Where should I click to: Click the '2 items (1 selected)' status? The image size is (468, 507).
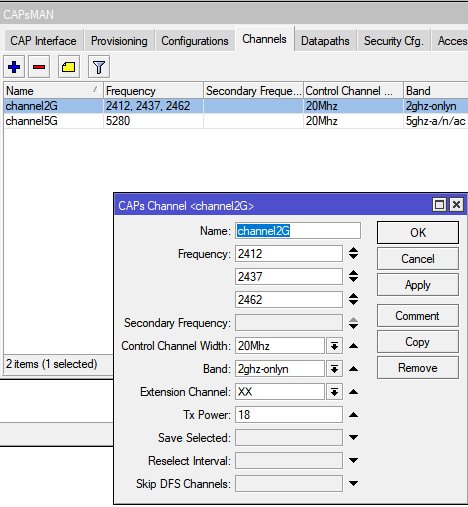[51, 364]
